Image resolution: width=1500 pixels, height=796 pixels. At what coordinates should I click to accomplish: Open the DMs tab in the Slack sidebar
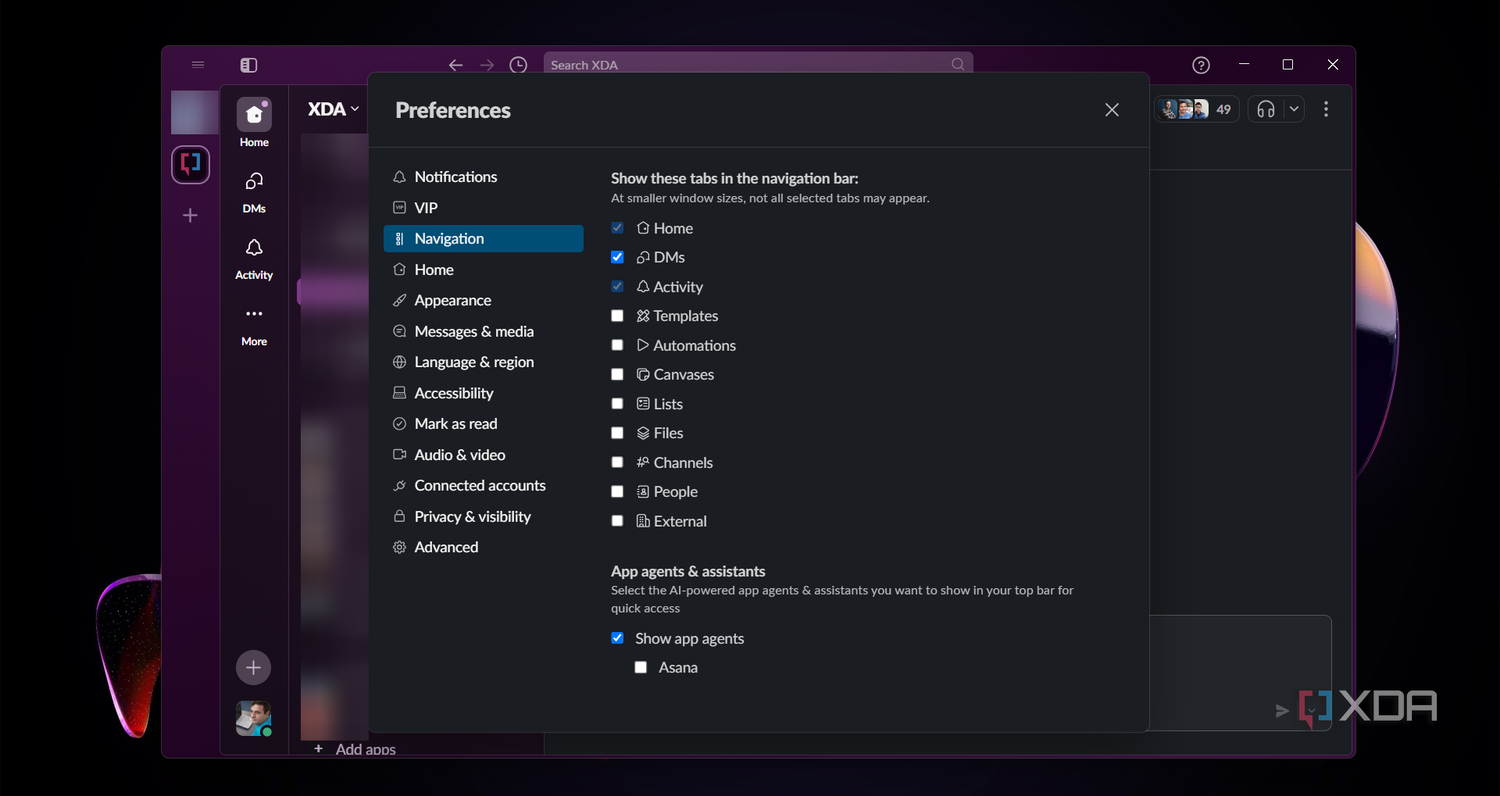[x=254, y=190]
